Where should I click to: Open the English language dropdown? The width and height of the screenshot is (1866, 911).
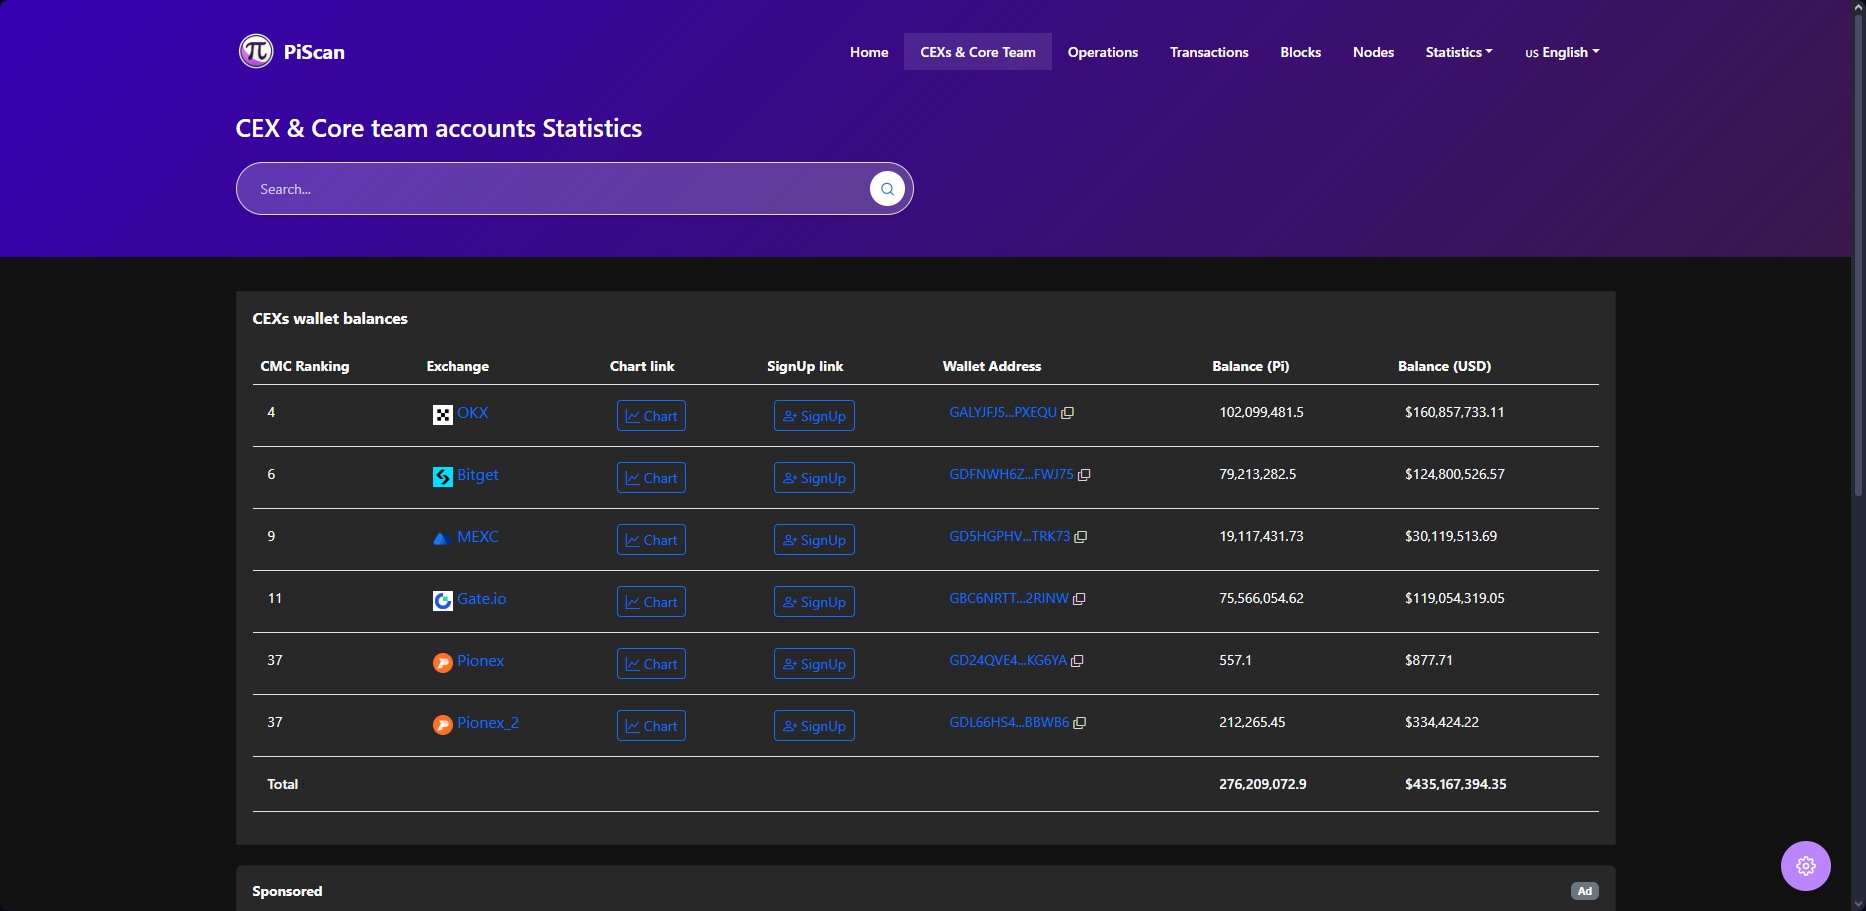coord(1562,52)
